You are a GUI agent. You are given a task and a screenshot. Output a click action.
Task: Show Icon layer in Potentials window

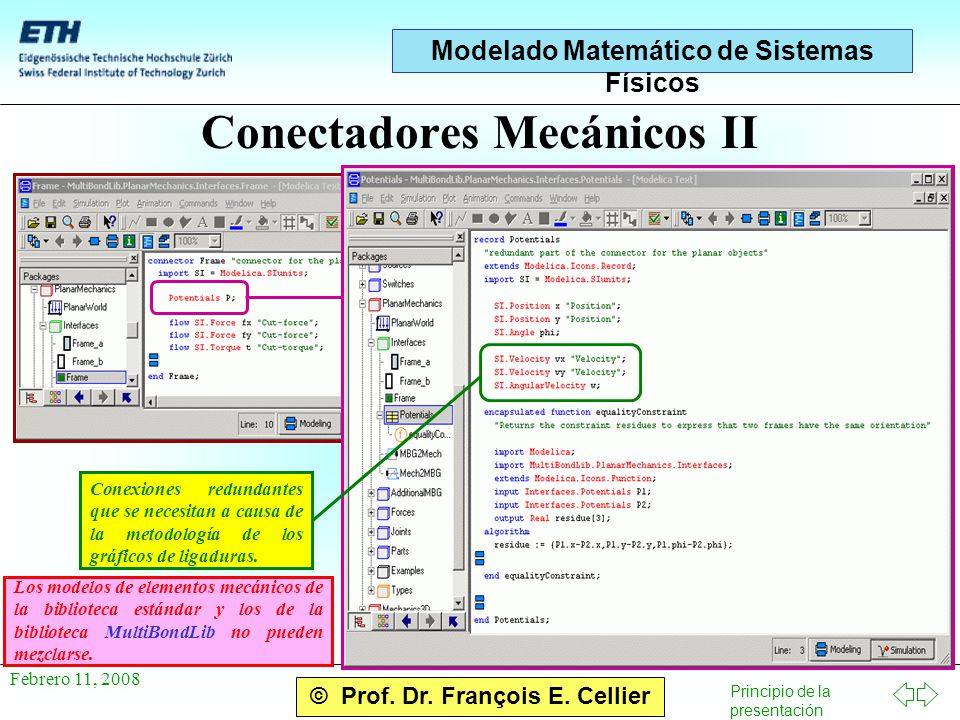[746, 219]
